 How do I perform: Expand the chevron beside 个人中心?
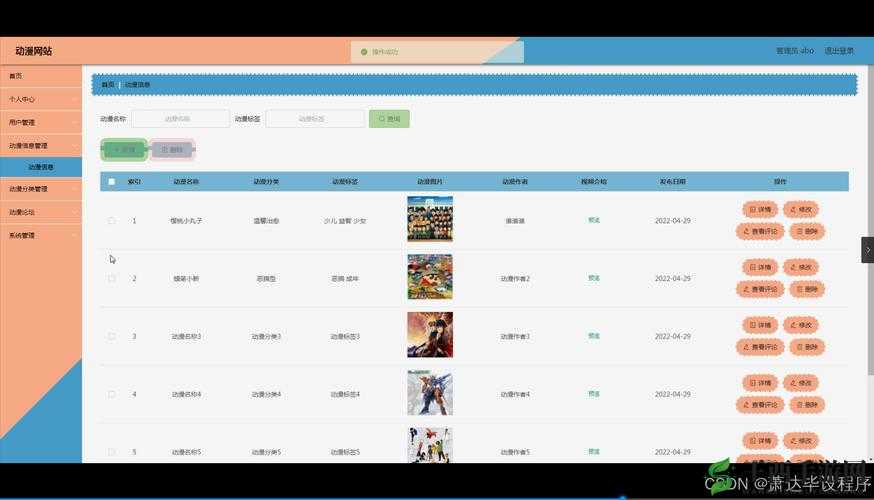pos(74,99)
